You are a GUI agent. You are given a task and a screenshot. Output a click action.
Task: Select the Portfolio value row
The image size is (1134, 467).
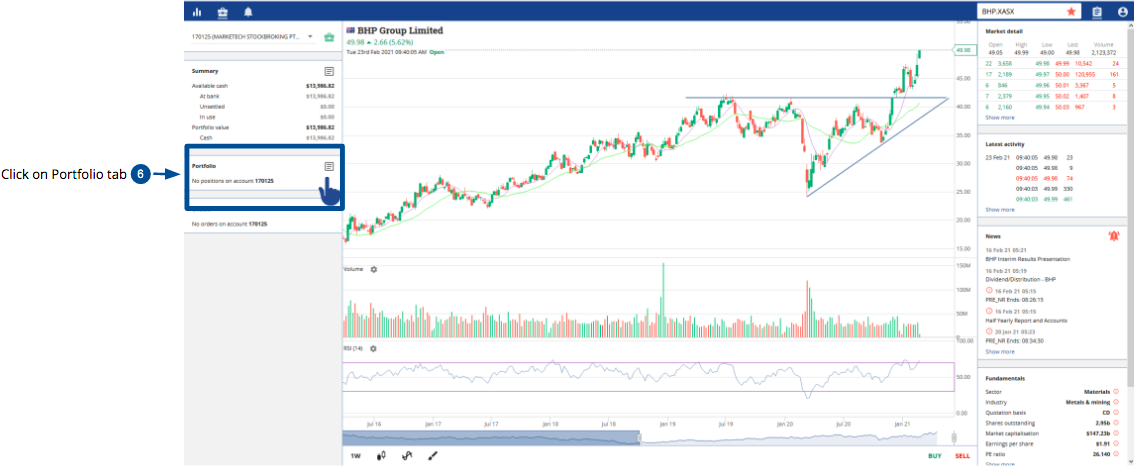263,127
